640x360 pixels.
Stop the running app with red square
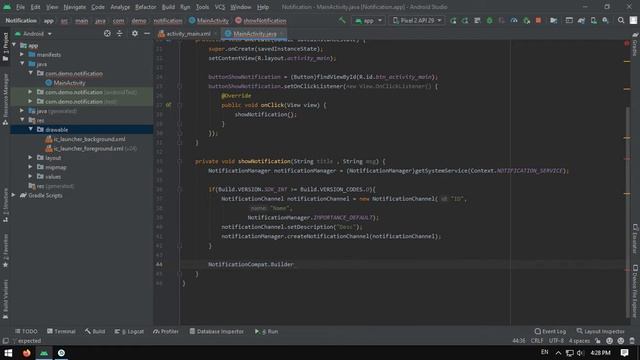pos(538,20)
